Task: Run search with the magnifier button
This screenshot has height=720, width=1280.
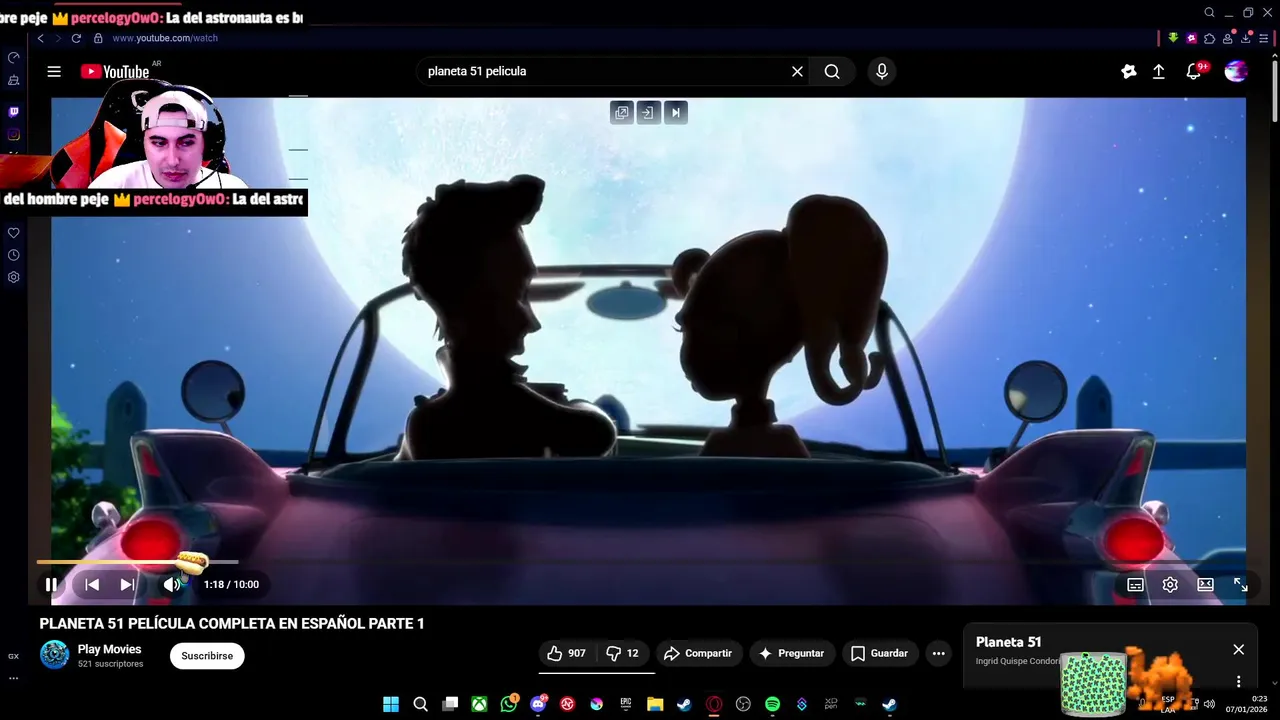Action: click(832, 71)
